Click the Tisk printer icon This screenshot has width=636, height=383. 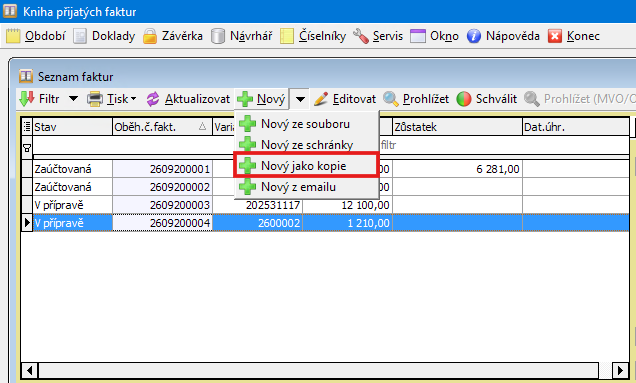click(x=95, y=99)
